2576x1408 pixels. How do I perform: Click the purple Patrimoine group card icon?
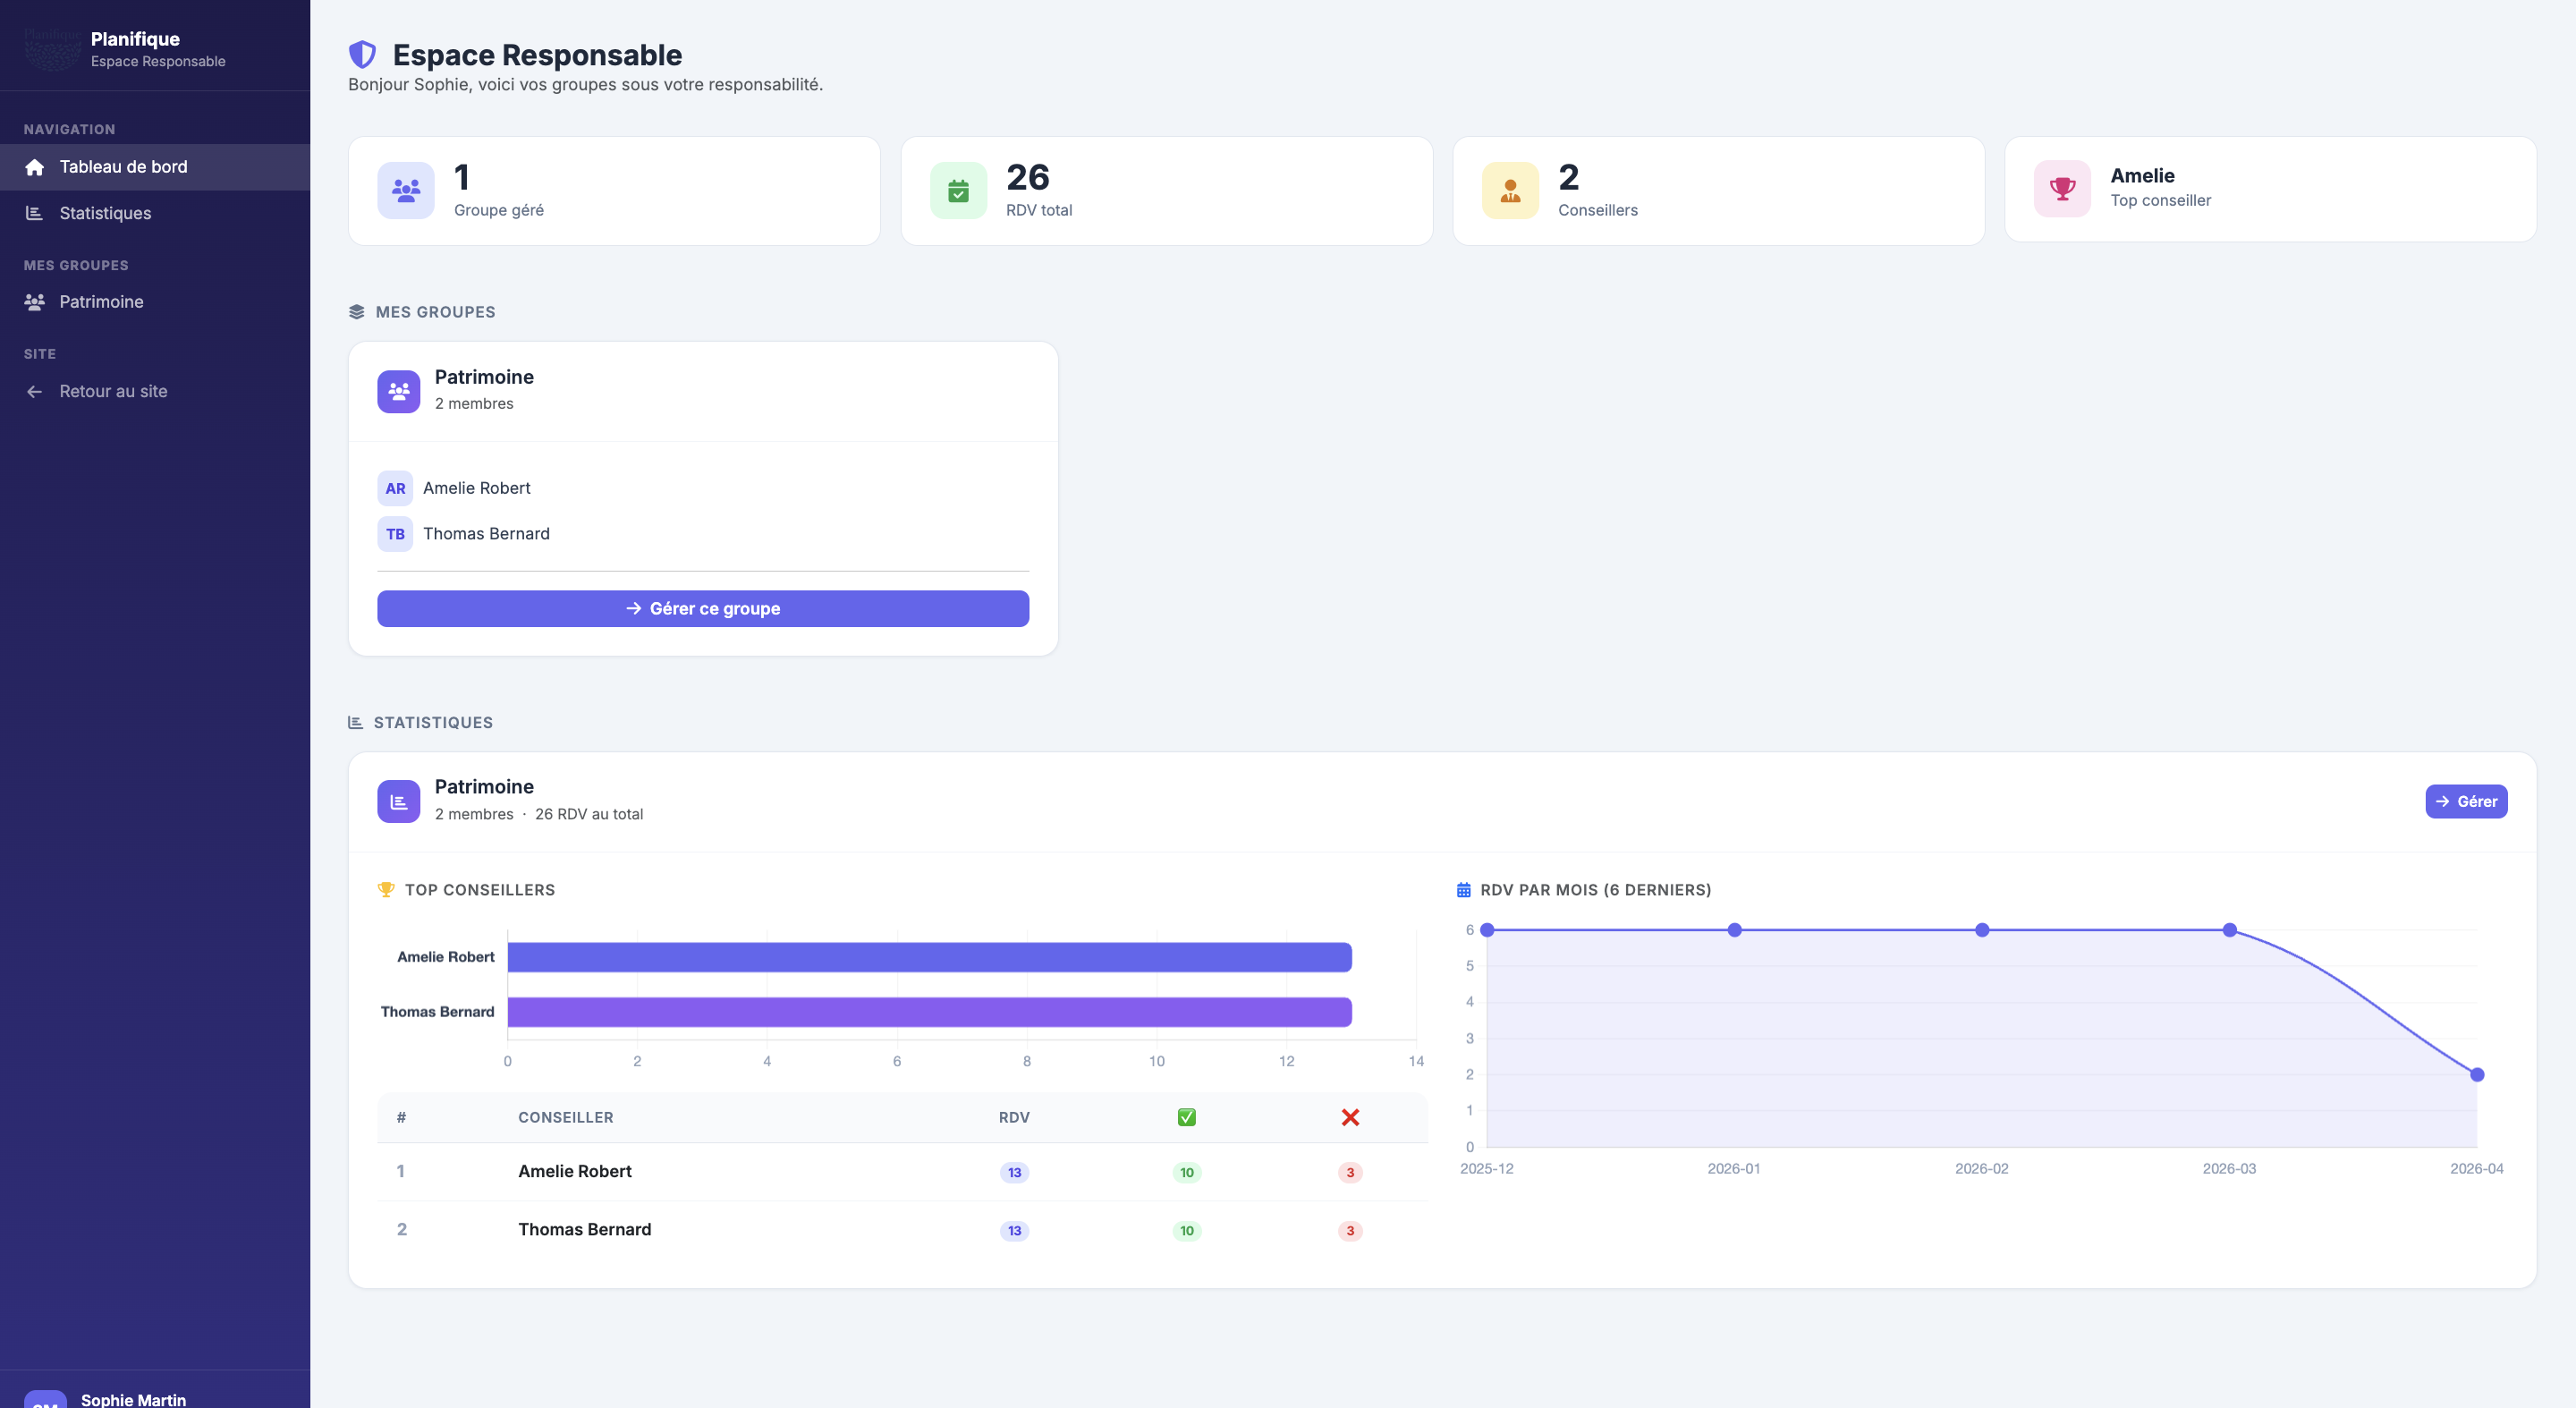[x=399, y=391]
